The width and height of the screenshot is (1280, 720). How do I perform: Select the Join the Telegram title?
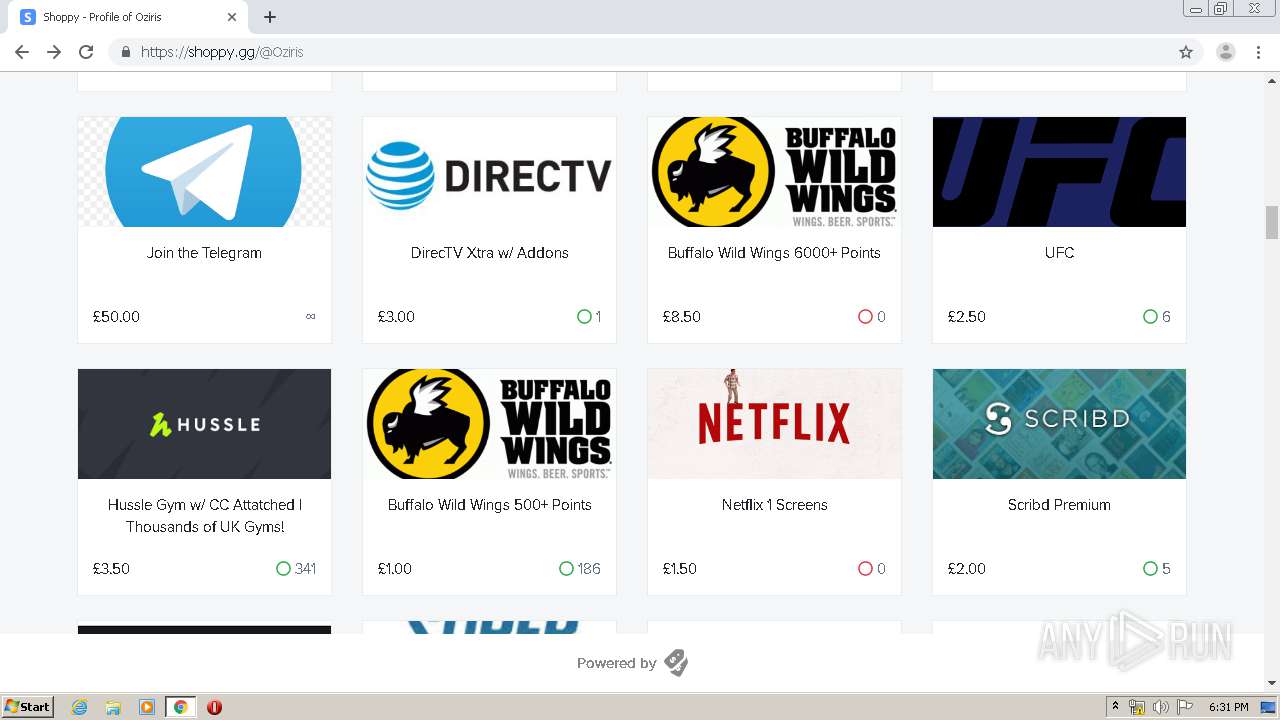coord(204,253)
